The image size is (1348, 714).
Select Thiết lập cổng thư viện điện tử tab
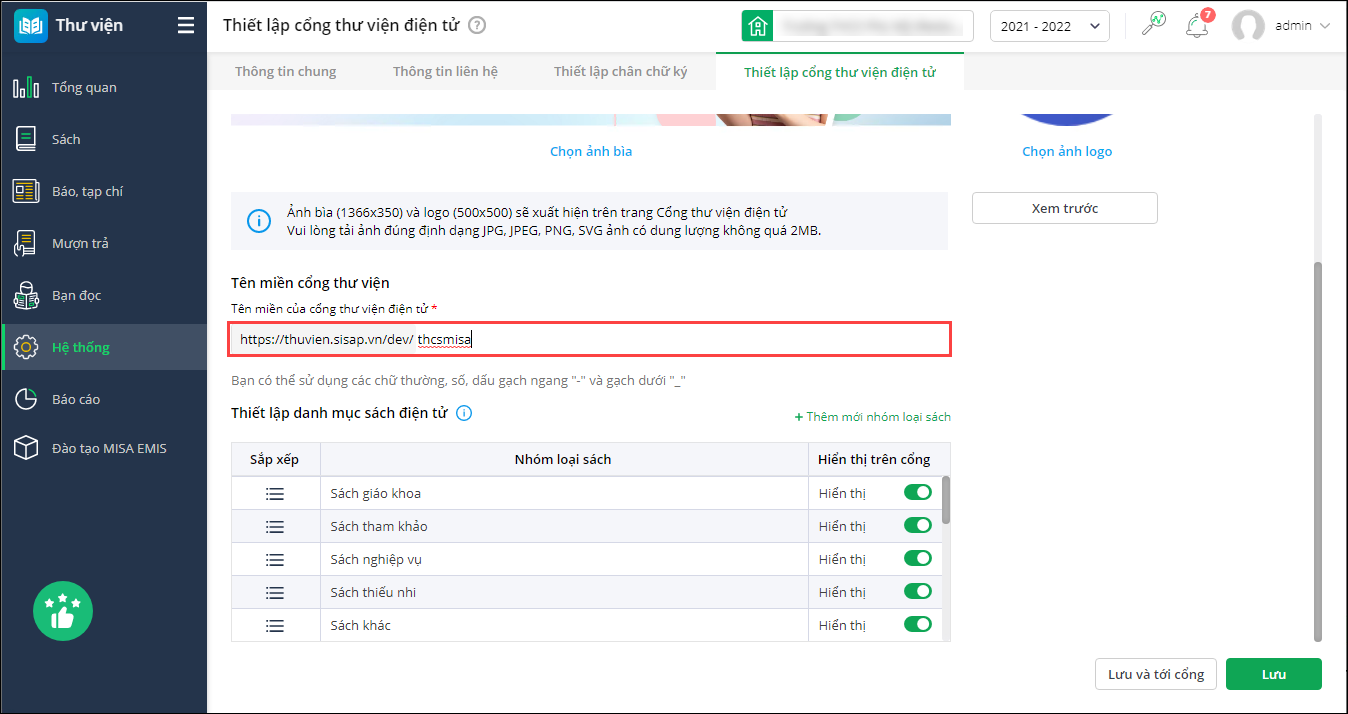point(840,72)
